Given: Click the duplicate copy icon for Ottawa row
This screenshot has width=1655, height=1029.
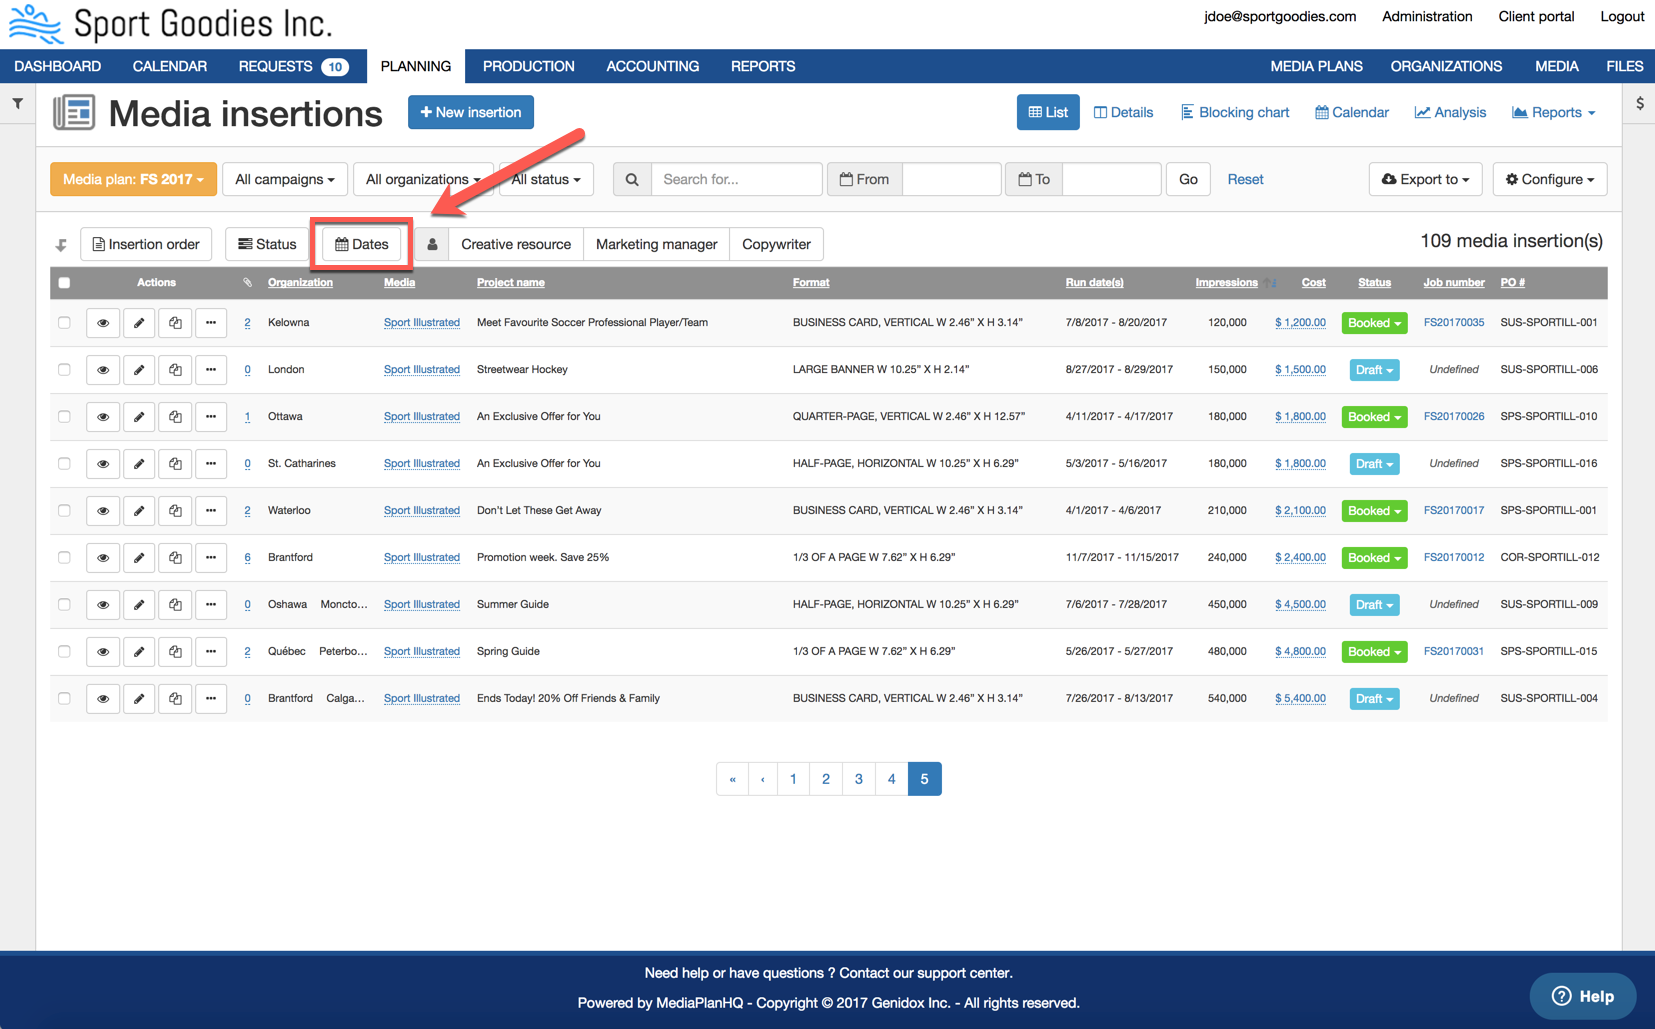Looking at the screenshot, I should pyautogui.click(x=175, y=417).
